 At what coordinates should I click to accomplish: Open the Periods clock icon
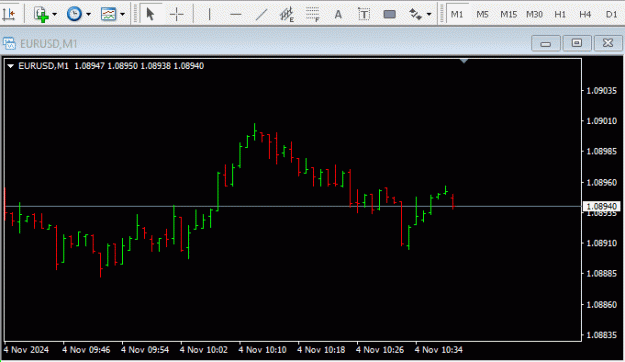point(74,14)
